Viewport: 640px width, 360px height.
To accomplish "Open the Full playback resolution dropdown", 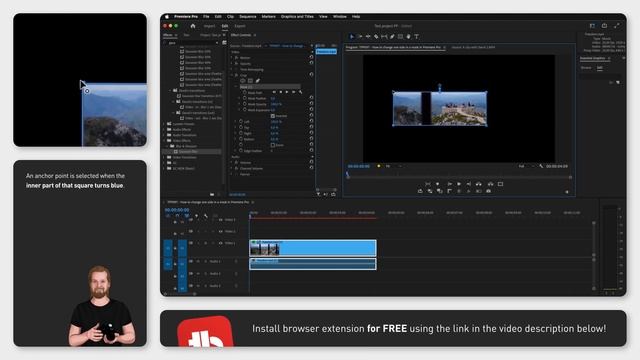I will (526, 166).
